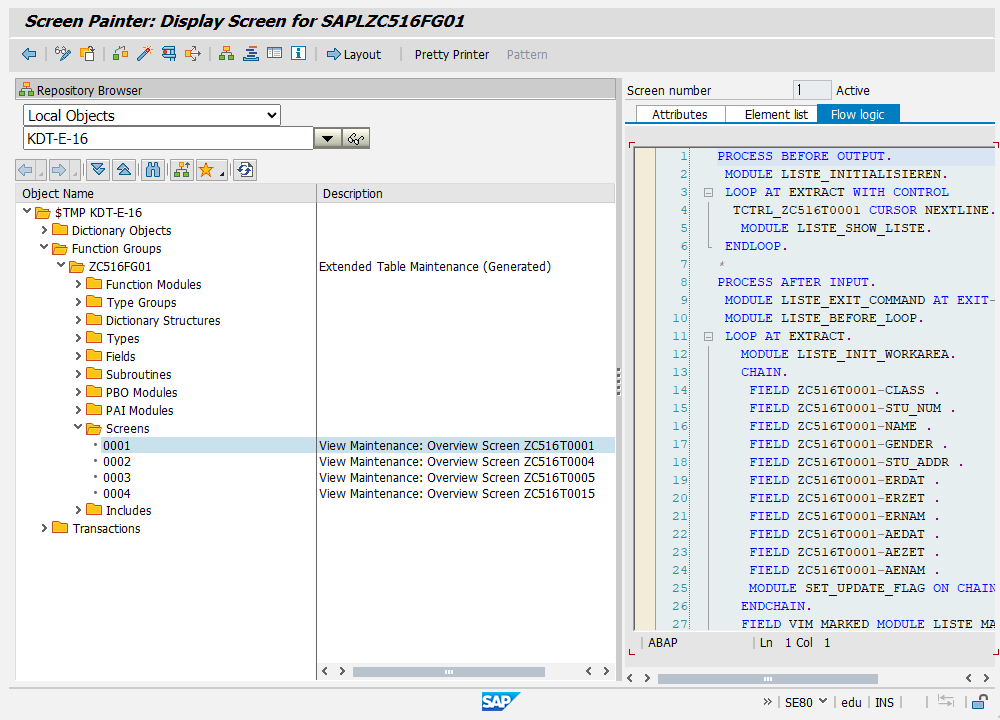
Task: Click the Other Object icon in the toolbar
Action: point(87,54)
